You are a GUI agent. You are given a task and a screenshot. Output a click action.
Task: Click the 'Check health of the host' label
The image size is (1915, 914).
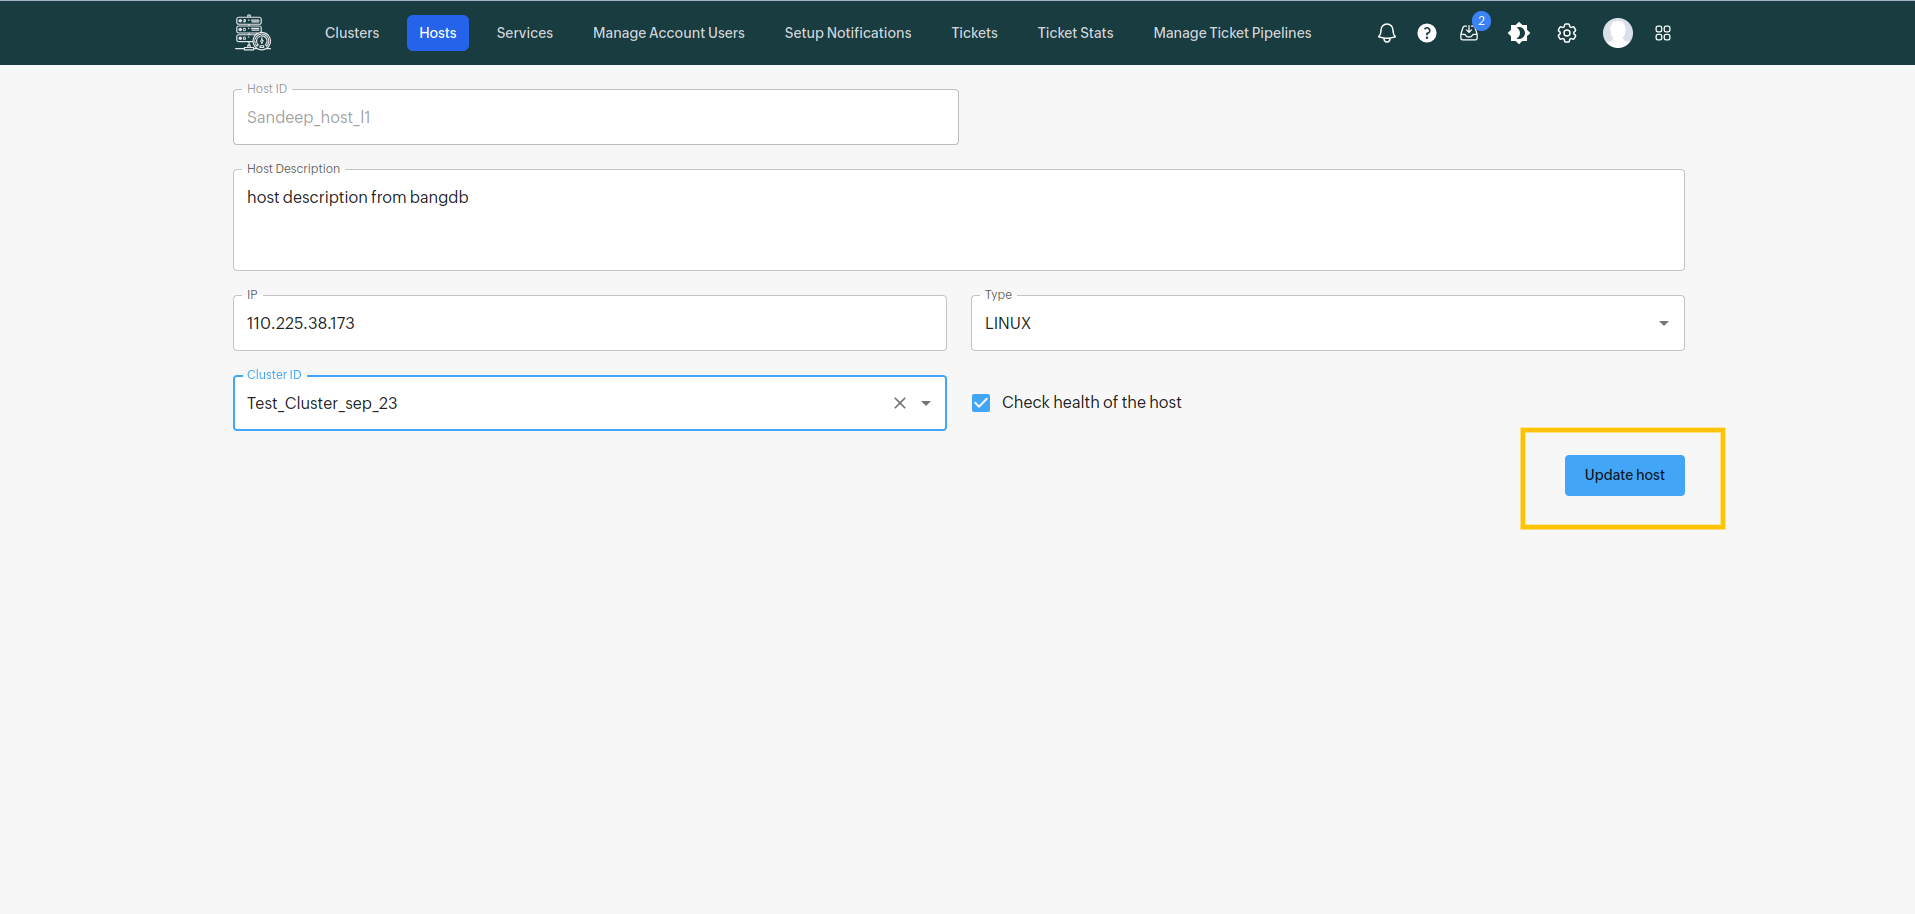click(x=1092, y=402)
